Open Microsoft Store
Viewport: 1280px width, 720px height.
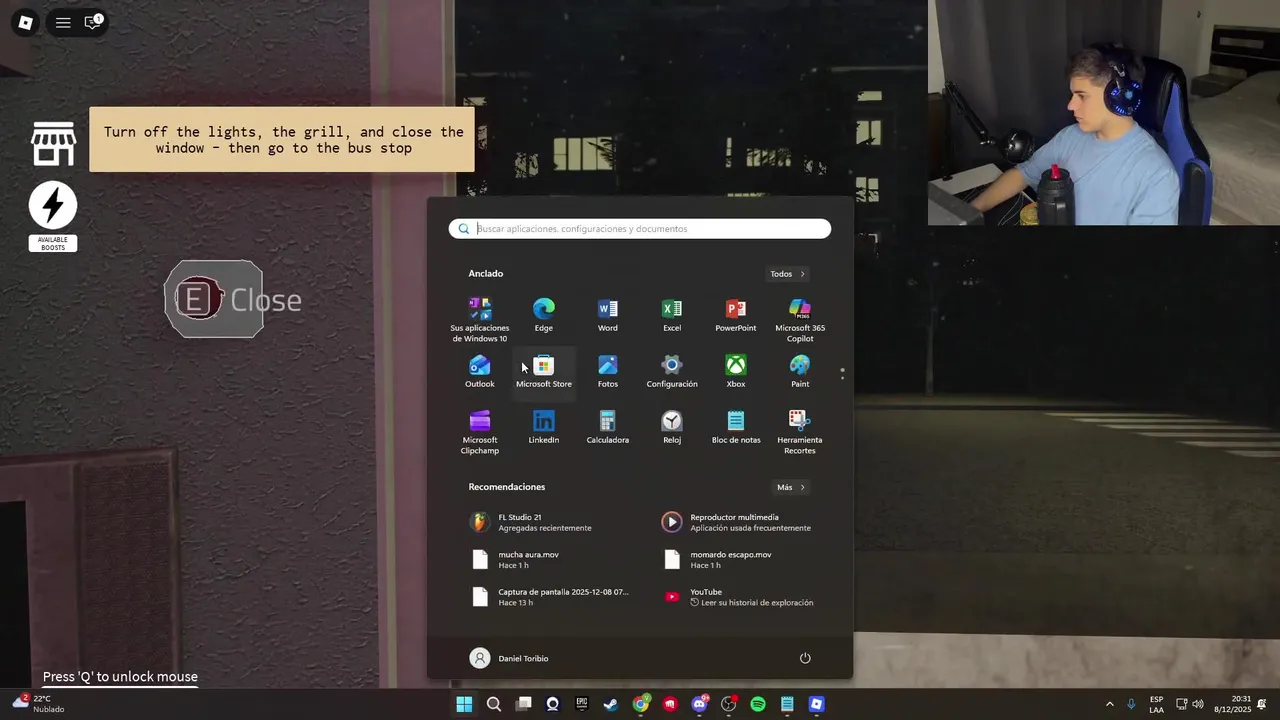(x=544, y=372)
